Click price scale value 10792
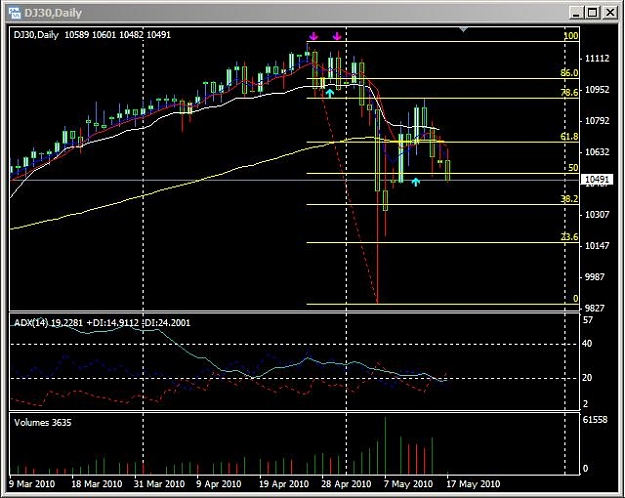 [597, 121]
